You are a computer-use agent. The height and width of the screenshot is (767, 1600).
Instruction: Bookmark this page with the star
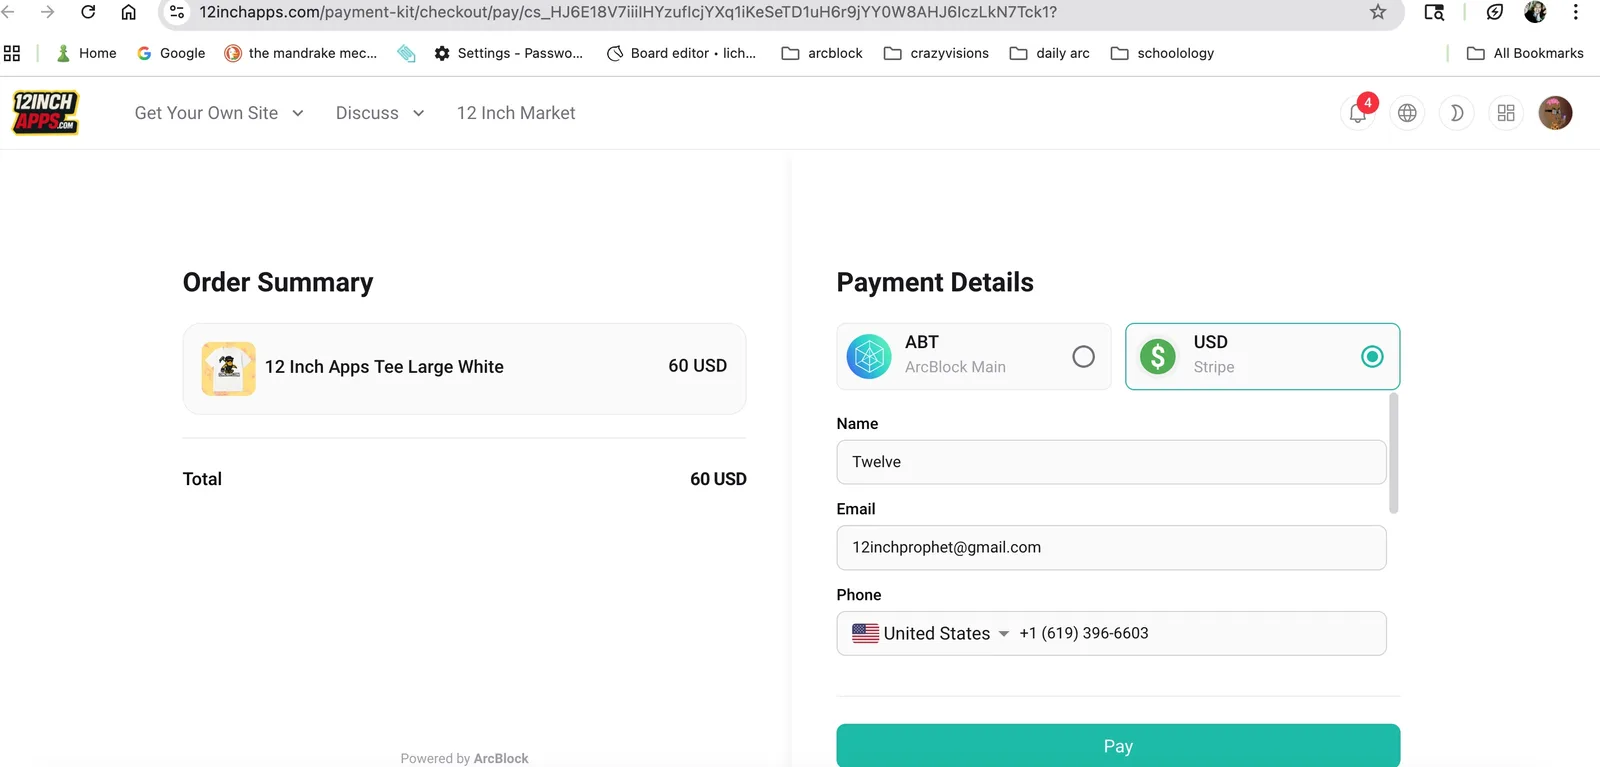click(x=1378, y=12)
